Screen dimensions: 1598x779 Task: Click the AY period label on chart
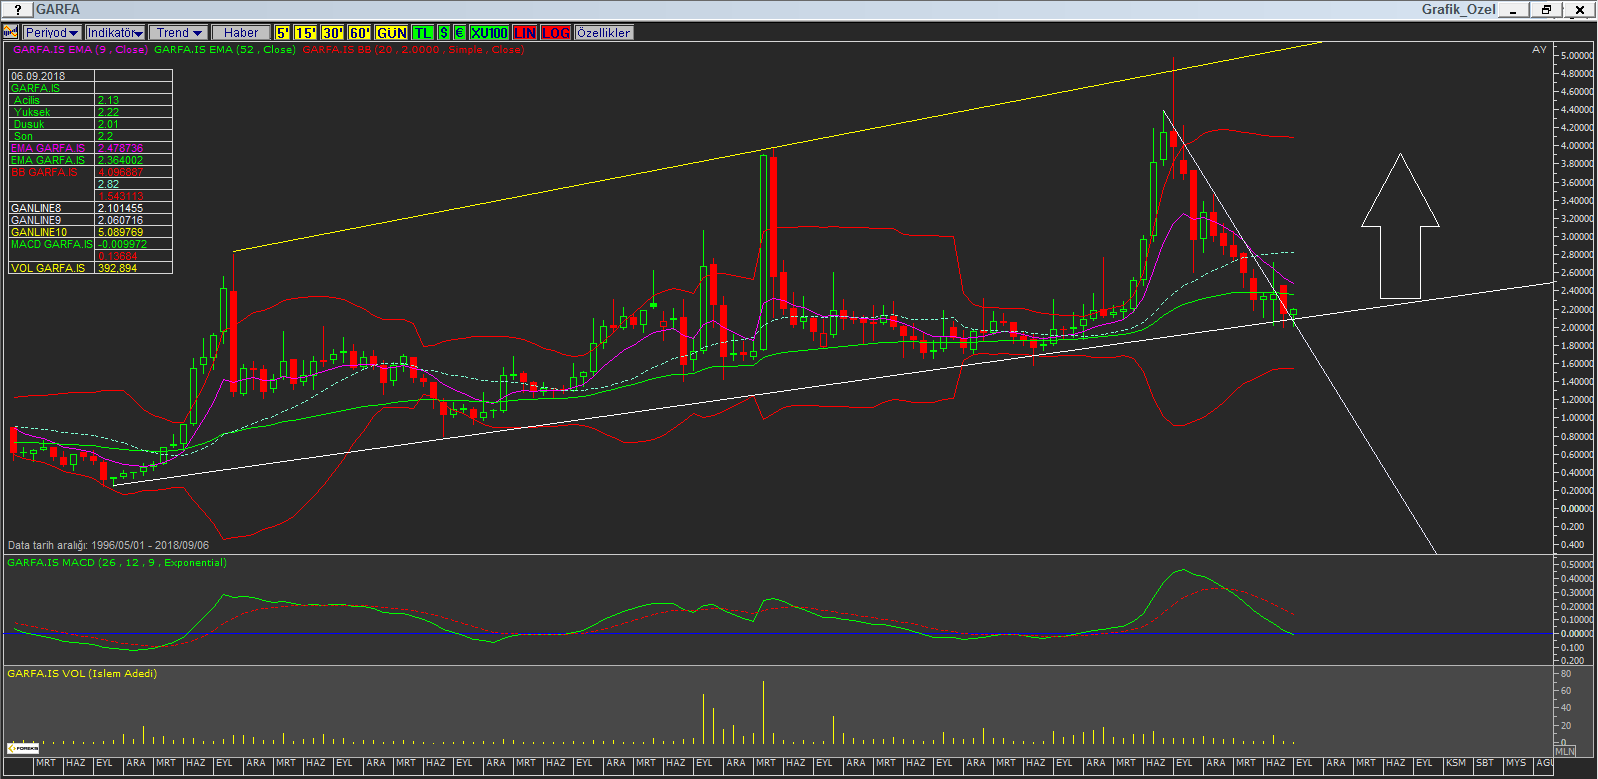point(1539,50)
